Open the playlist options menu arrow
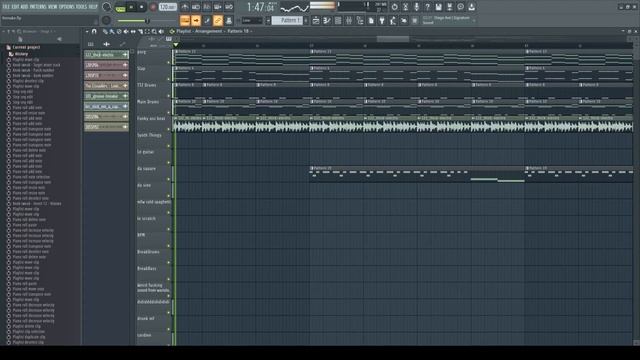 pos(87,31)
